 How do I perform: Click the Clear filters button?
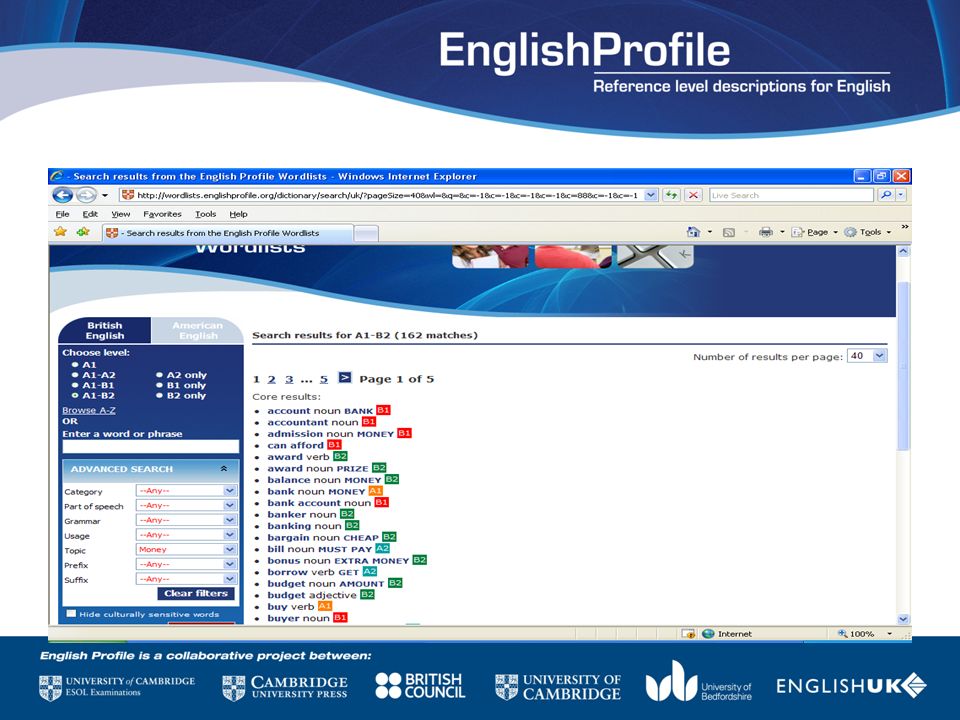tap(196, 593)
